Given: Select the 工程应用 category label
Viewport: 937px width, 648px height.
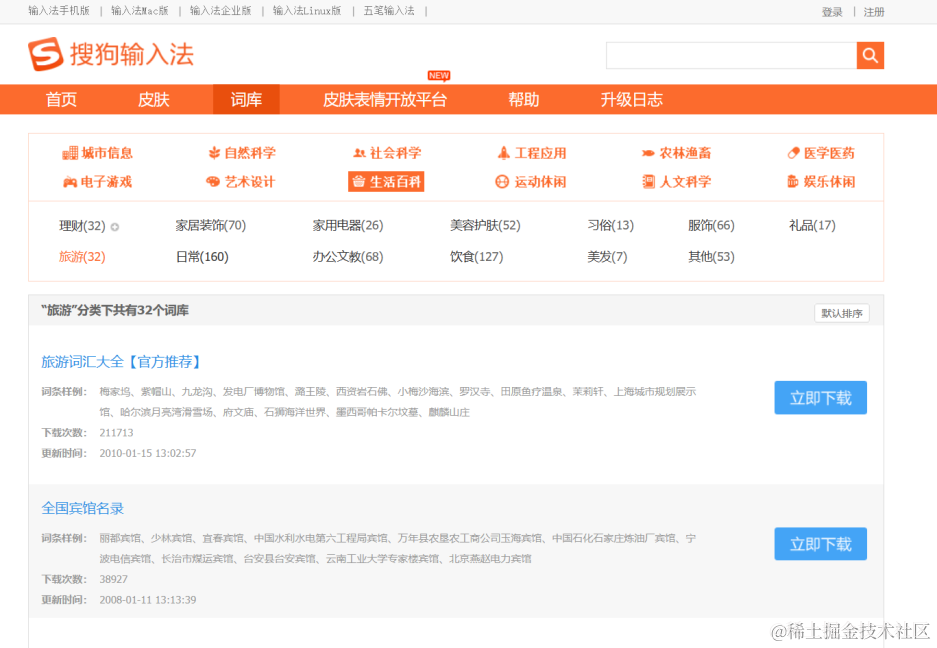Looking at the screenshot, I should pyautogui.click(x=540, y=153).
